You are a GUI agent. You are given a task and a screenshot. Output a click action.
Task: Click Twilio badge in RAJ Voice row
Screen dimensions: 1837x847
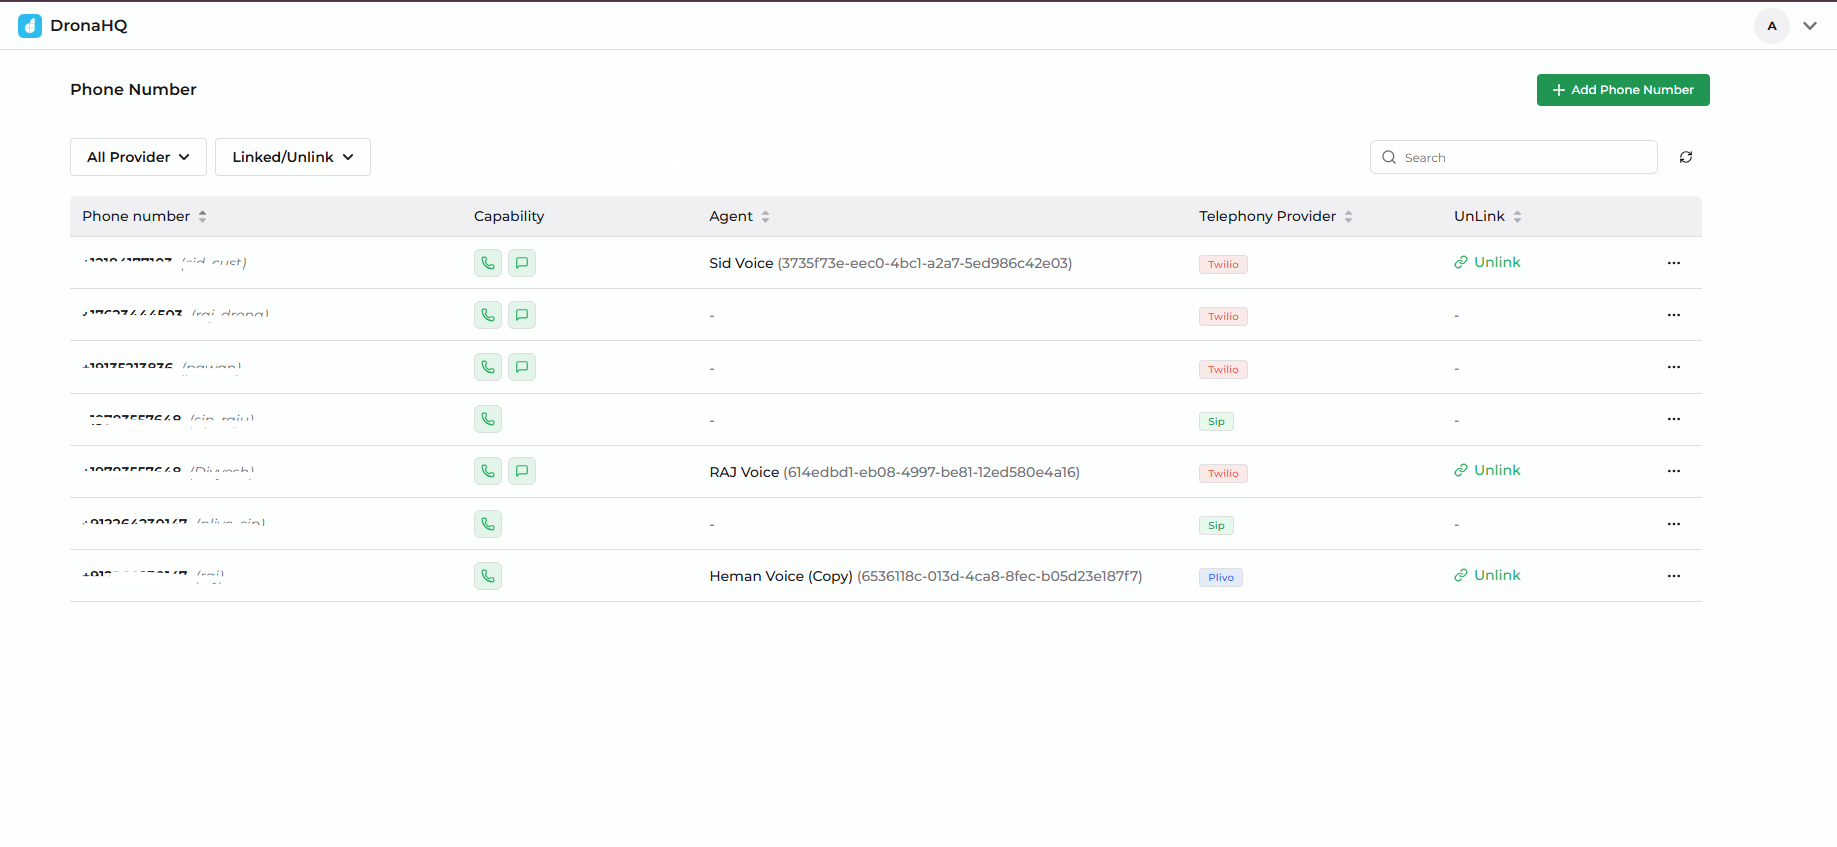pos(1223,473)
